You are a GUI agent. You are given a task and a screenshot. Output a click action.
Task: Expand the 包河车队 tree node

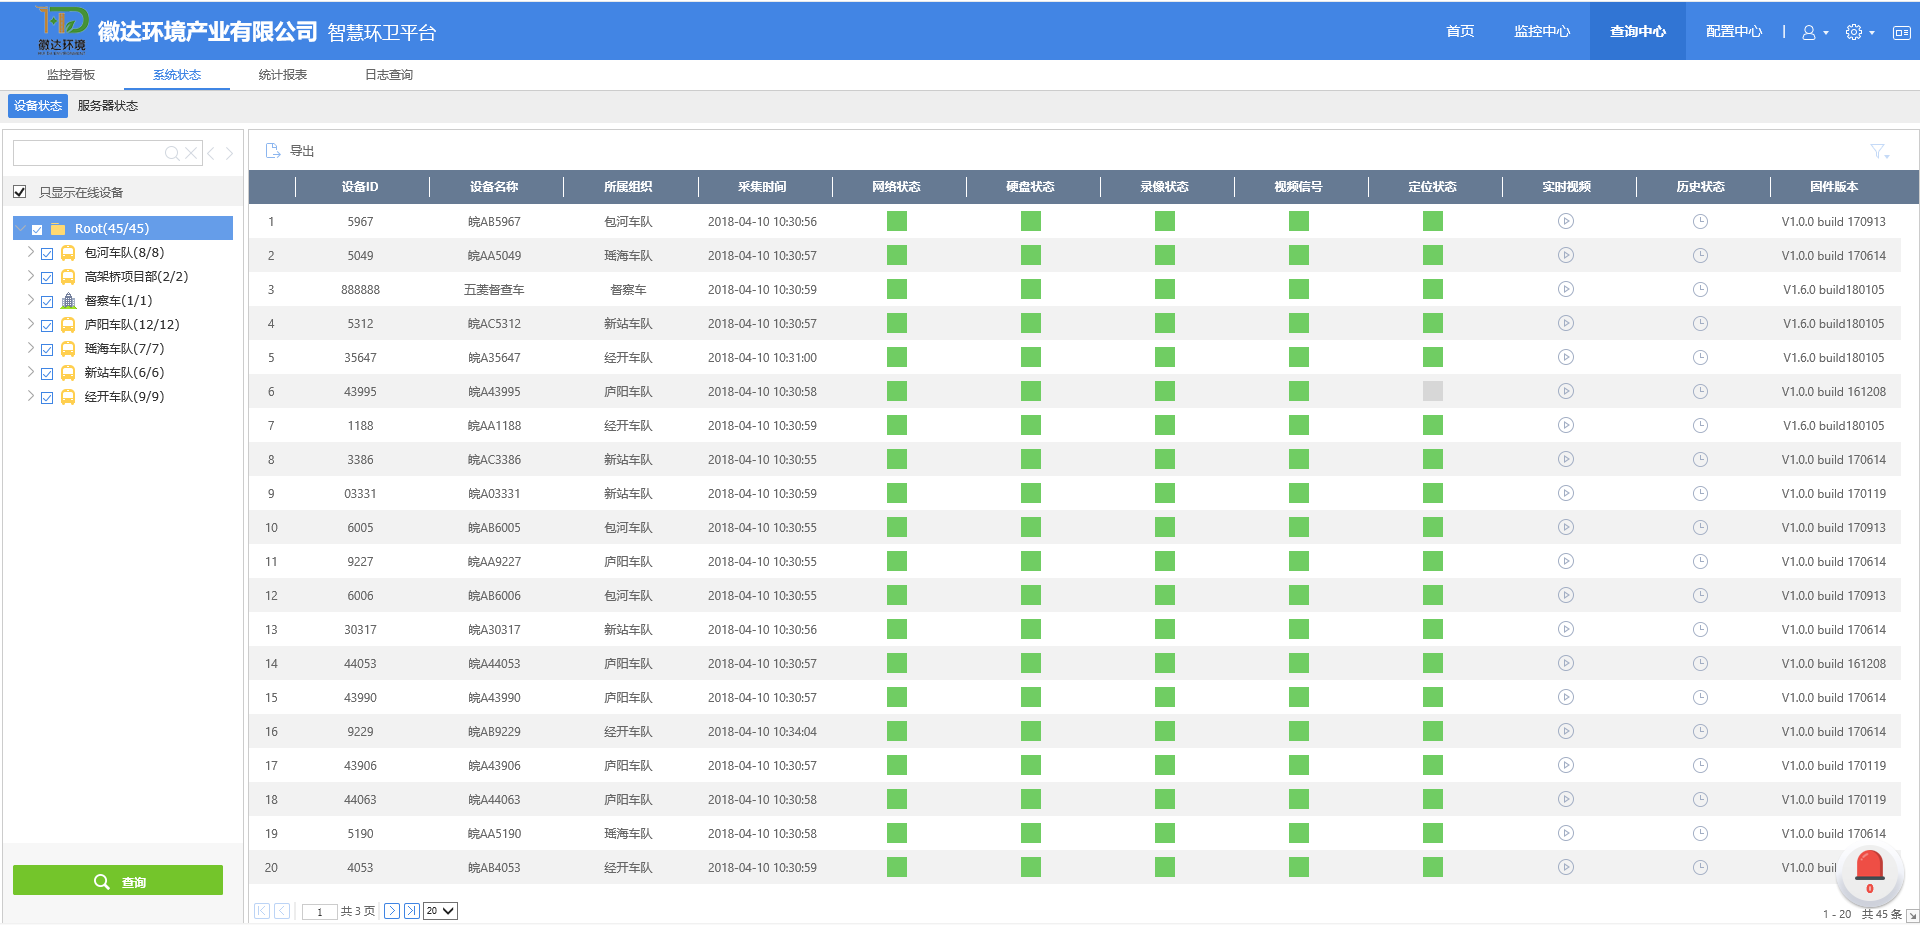point(31,252)
